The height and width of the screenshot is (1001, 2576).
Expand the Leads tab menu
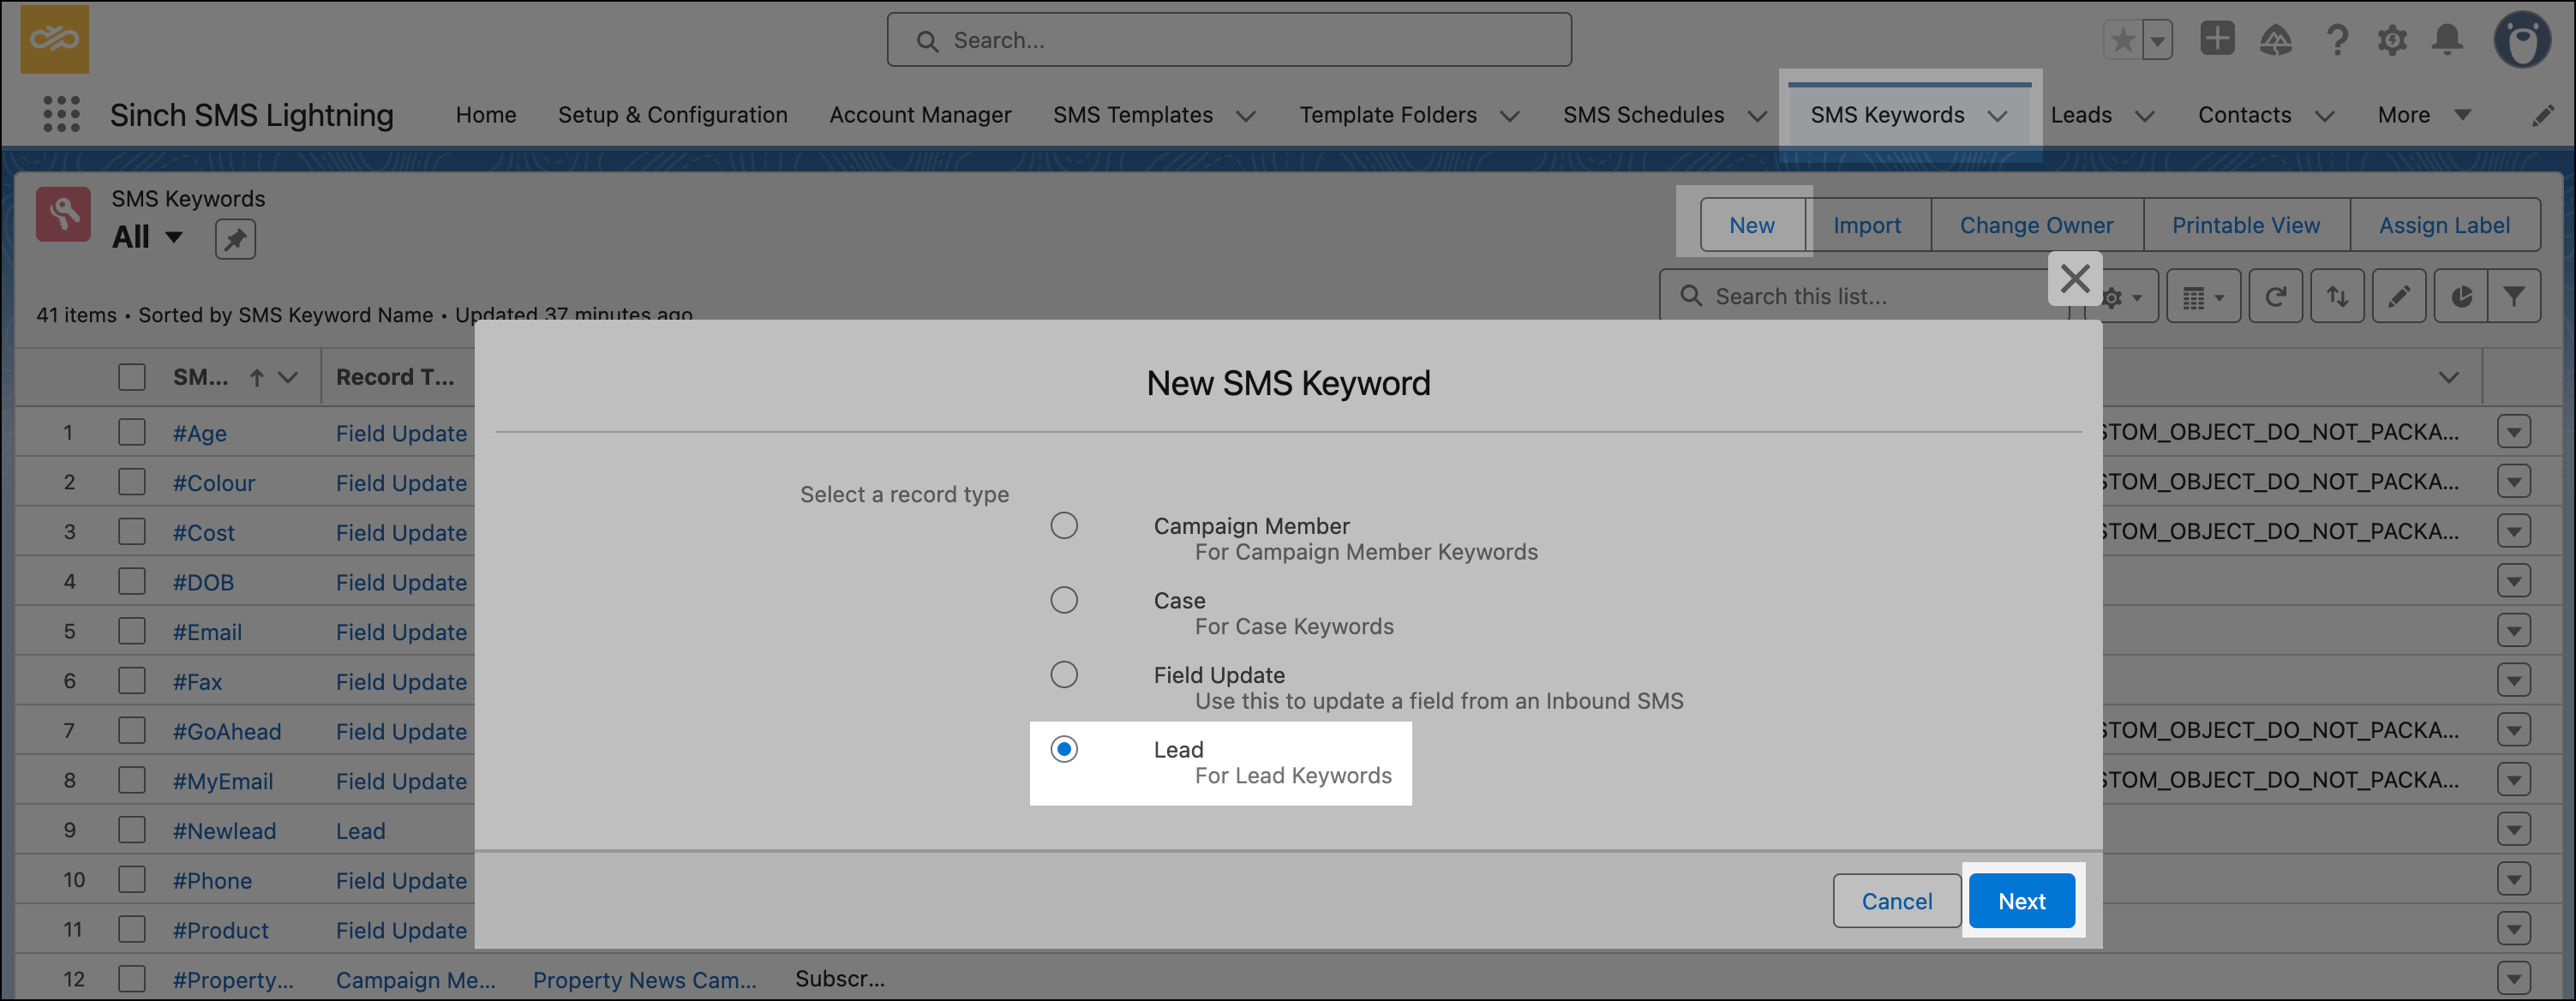[2145, 116]
